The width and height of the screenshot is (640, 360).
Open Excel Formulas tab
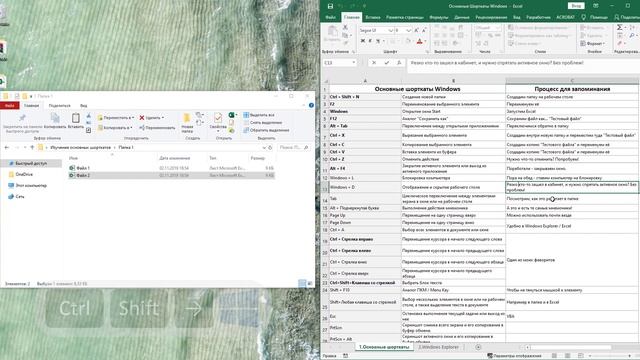click(439, 17)
